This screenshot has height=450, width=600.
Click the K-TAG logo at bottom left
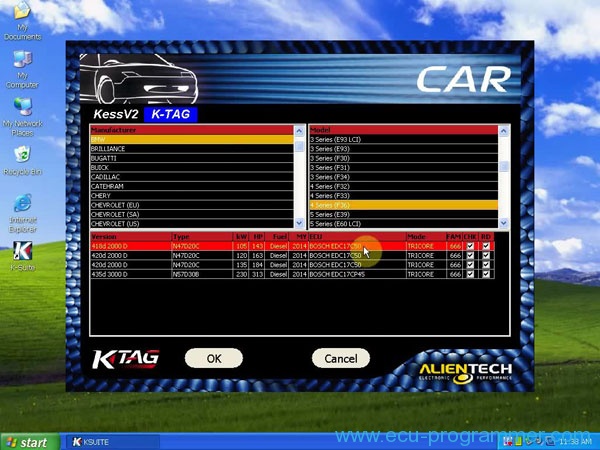125,358
